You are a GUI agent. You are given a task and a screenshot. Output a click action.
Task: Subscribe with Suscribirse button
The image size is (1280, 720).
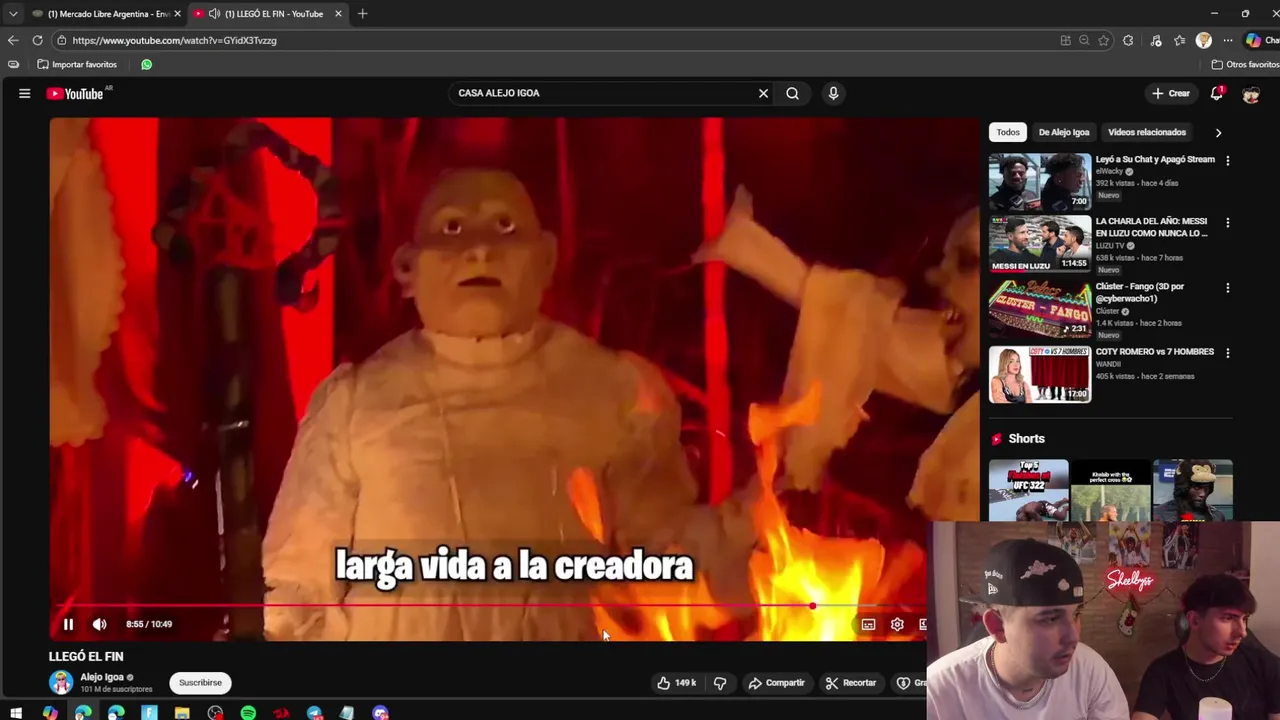pos(200,683)
